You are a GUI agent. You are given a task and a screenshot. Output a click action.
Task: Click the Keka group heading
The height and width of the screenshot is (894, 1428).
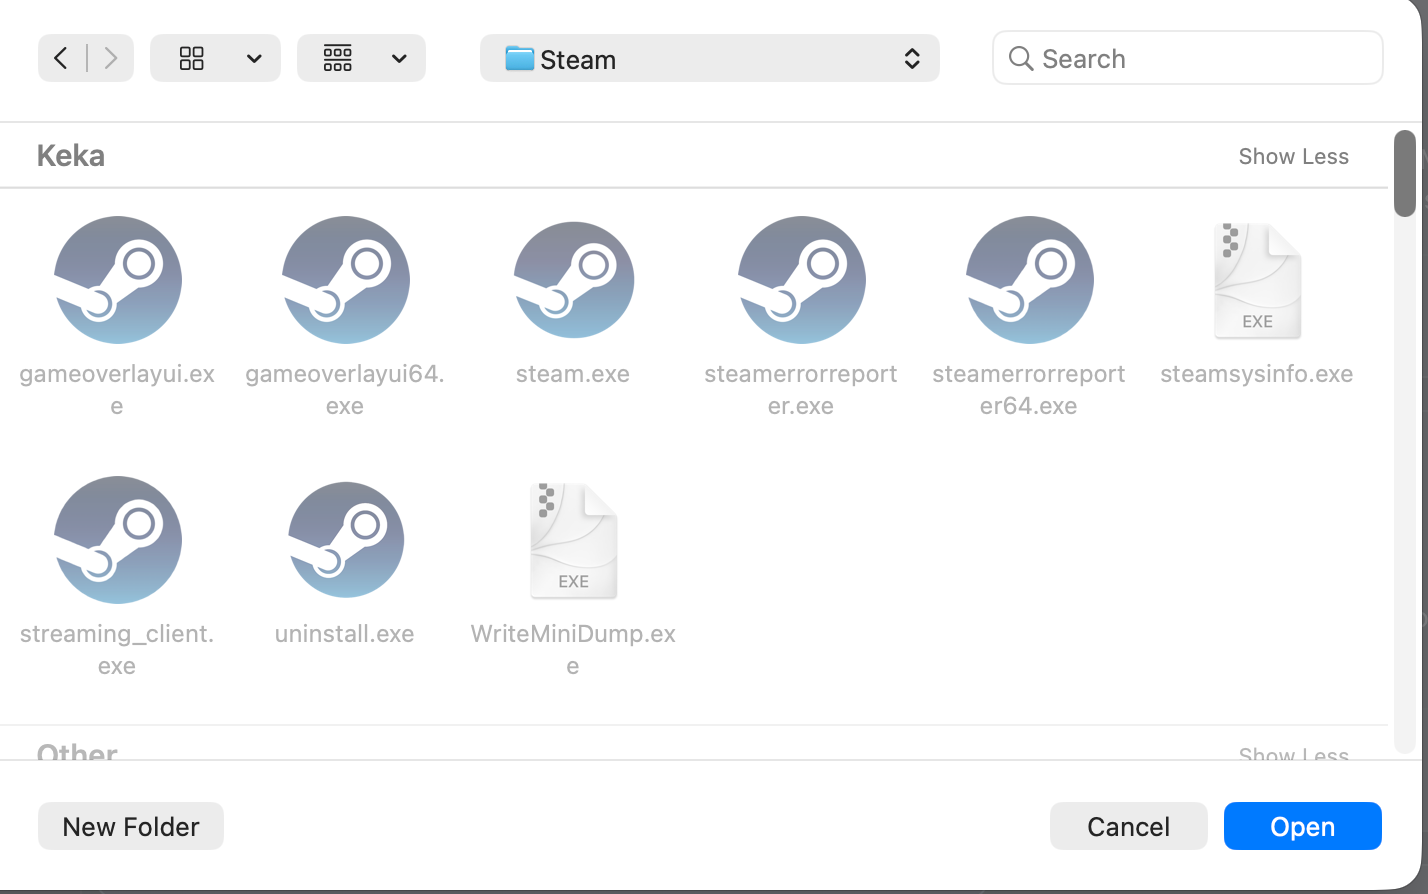pyautogui.click(x=71, y=155)
